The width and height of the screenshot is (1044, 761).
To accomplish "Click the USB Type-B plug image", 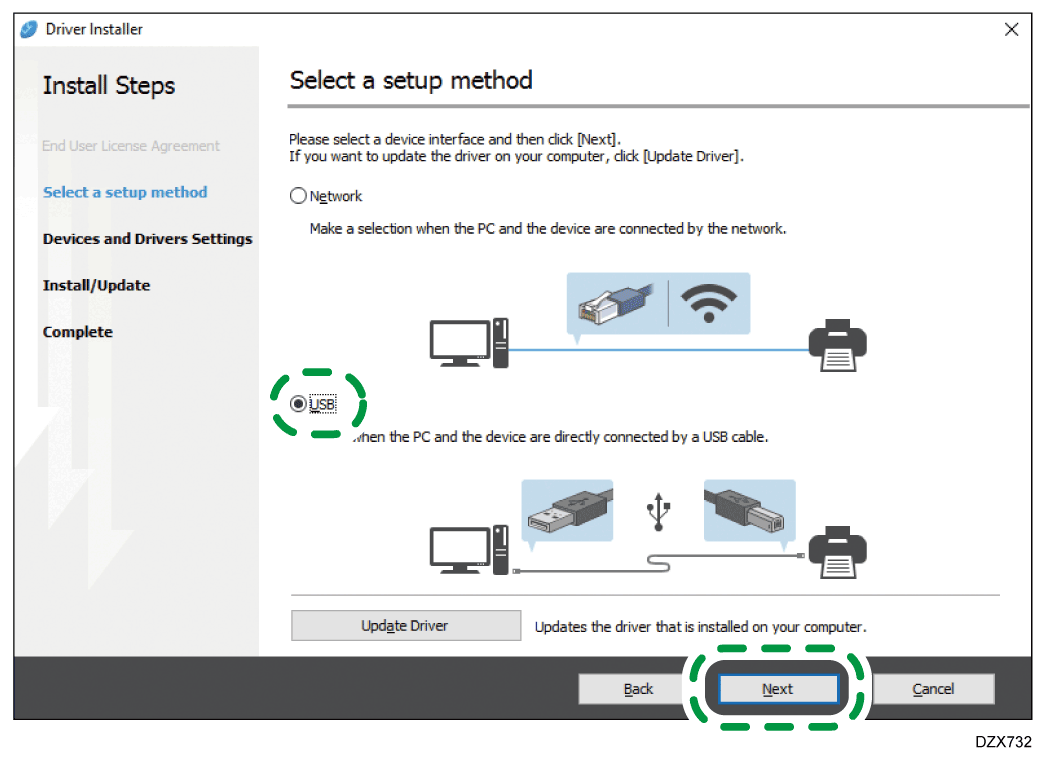I will coord(749,509).
